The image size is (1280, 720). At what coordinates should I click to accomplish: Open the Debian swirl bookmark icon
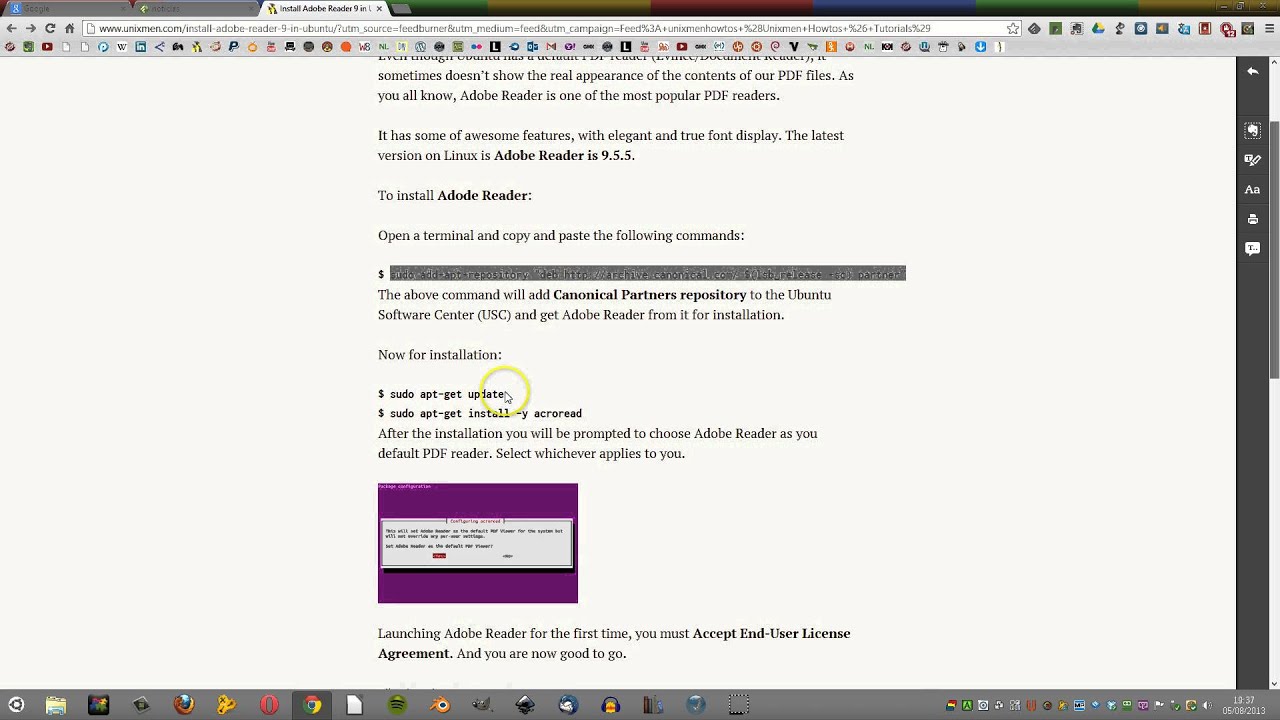coord(774,46)
